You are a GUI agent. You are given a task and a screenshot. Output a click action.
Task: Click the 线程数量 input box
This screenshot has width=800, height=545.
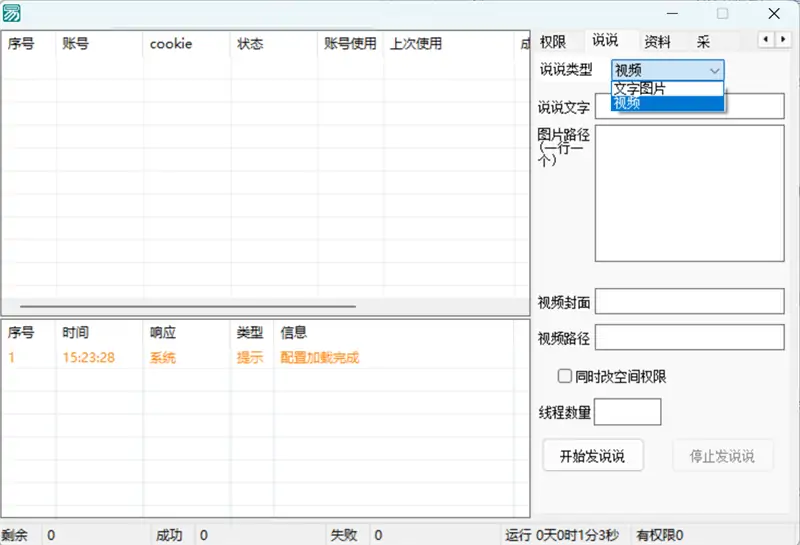pos(628,412)
